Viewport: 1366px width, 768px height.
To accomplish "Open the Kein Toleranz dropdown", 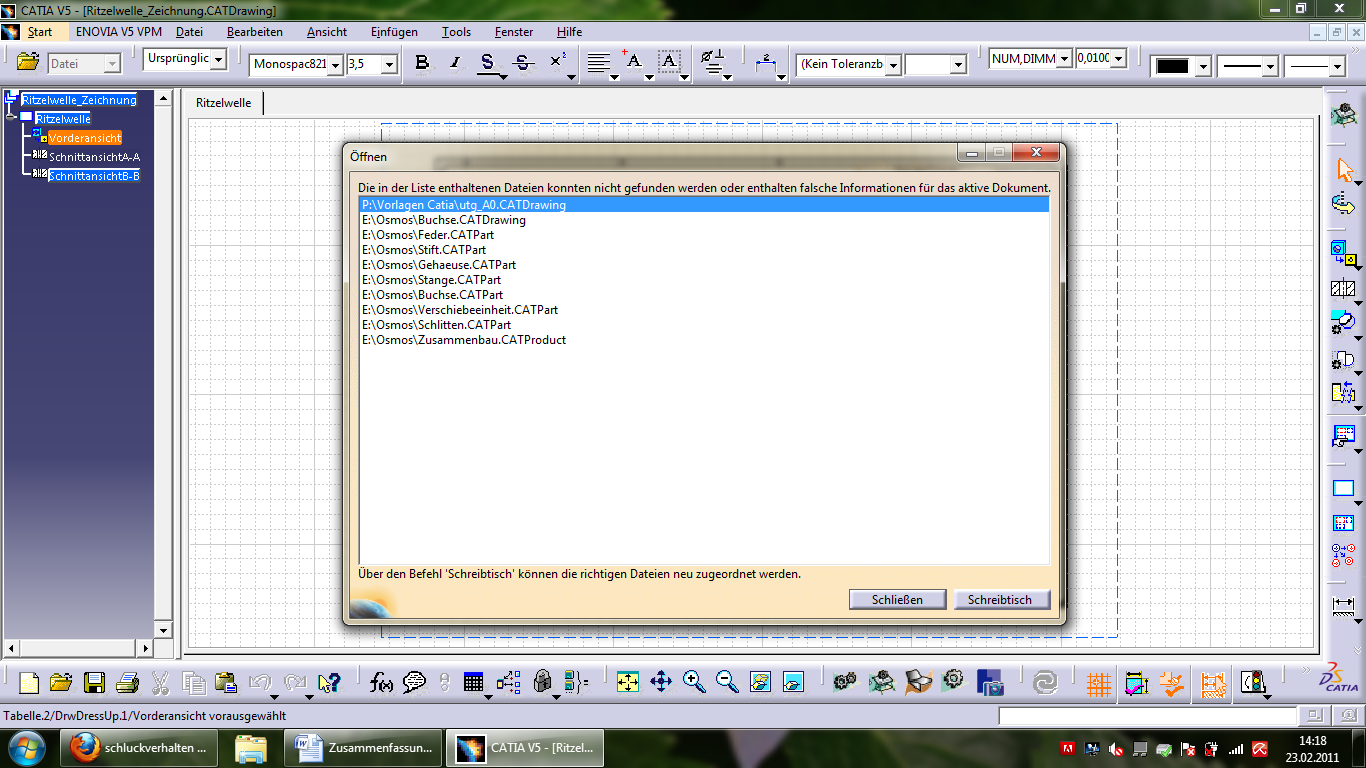I will (894, 64).
